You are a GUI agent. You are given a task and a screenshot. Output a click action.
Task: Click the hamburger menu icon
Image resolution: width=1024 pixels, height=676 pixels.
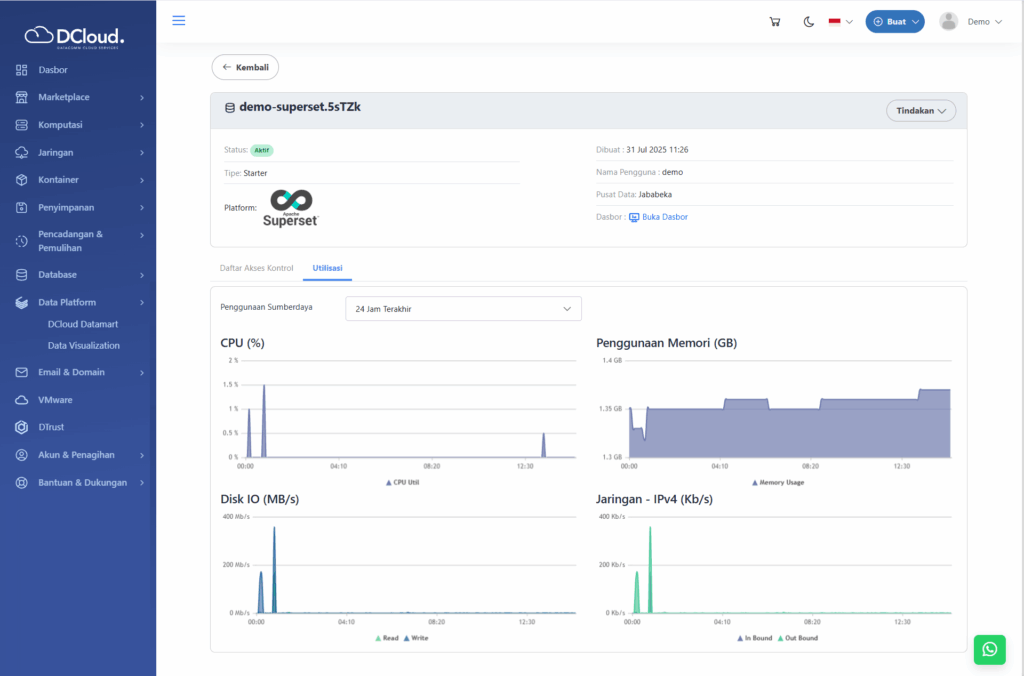[179, 21]
